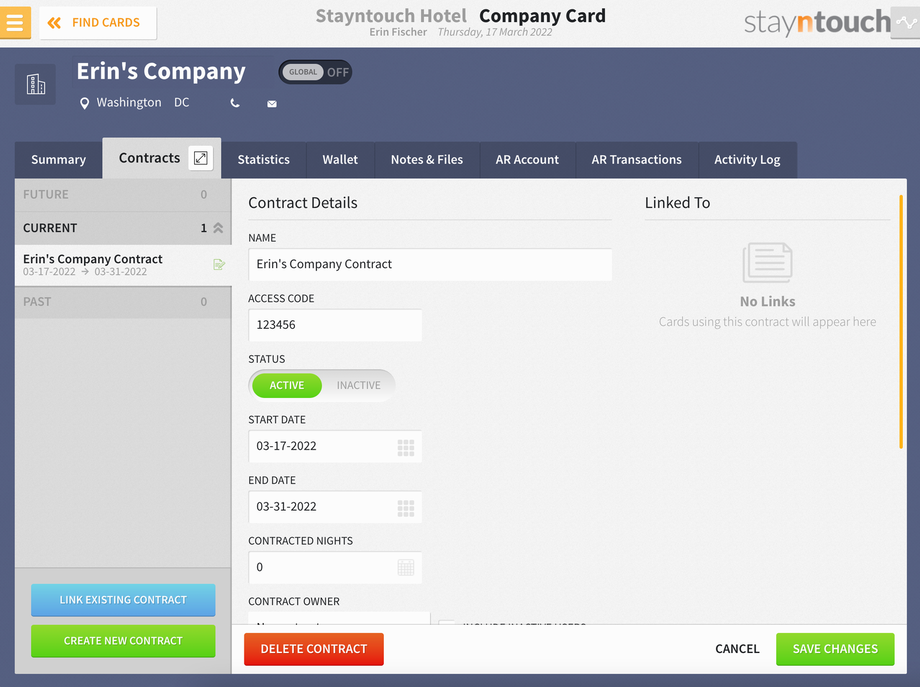
Task: Click the DC state text
Action: coord(181,103)
